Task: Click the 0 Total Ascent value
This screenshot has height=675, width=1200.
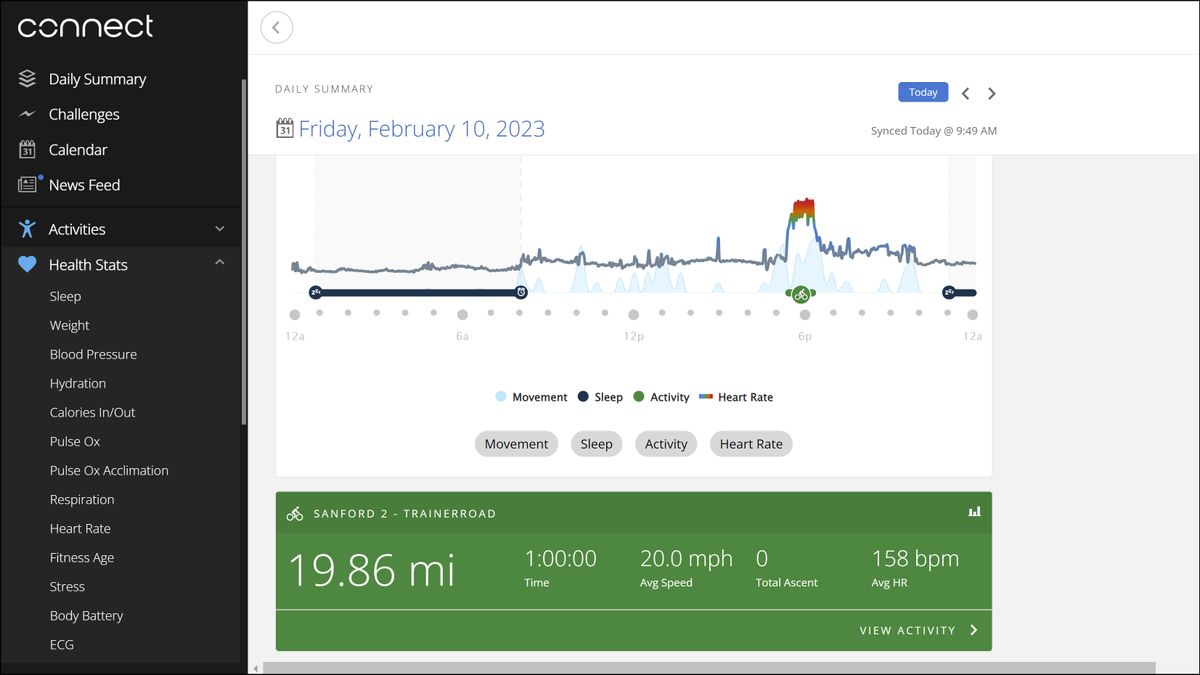Action: pos(762,559)
